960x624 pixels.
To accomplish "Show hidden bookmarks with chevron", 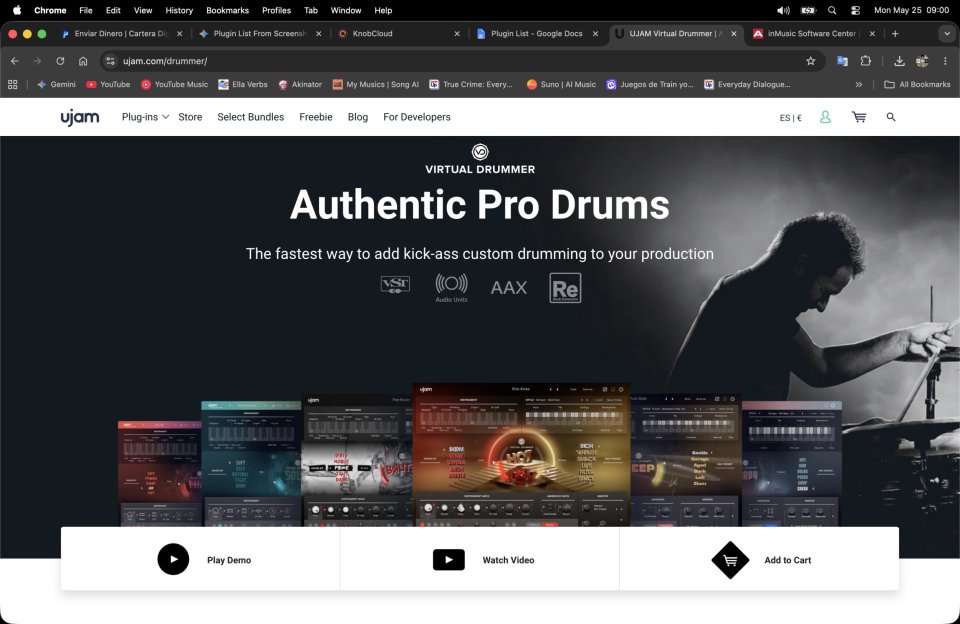I will pos(859,85).
